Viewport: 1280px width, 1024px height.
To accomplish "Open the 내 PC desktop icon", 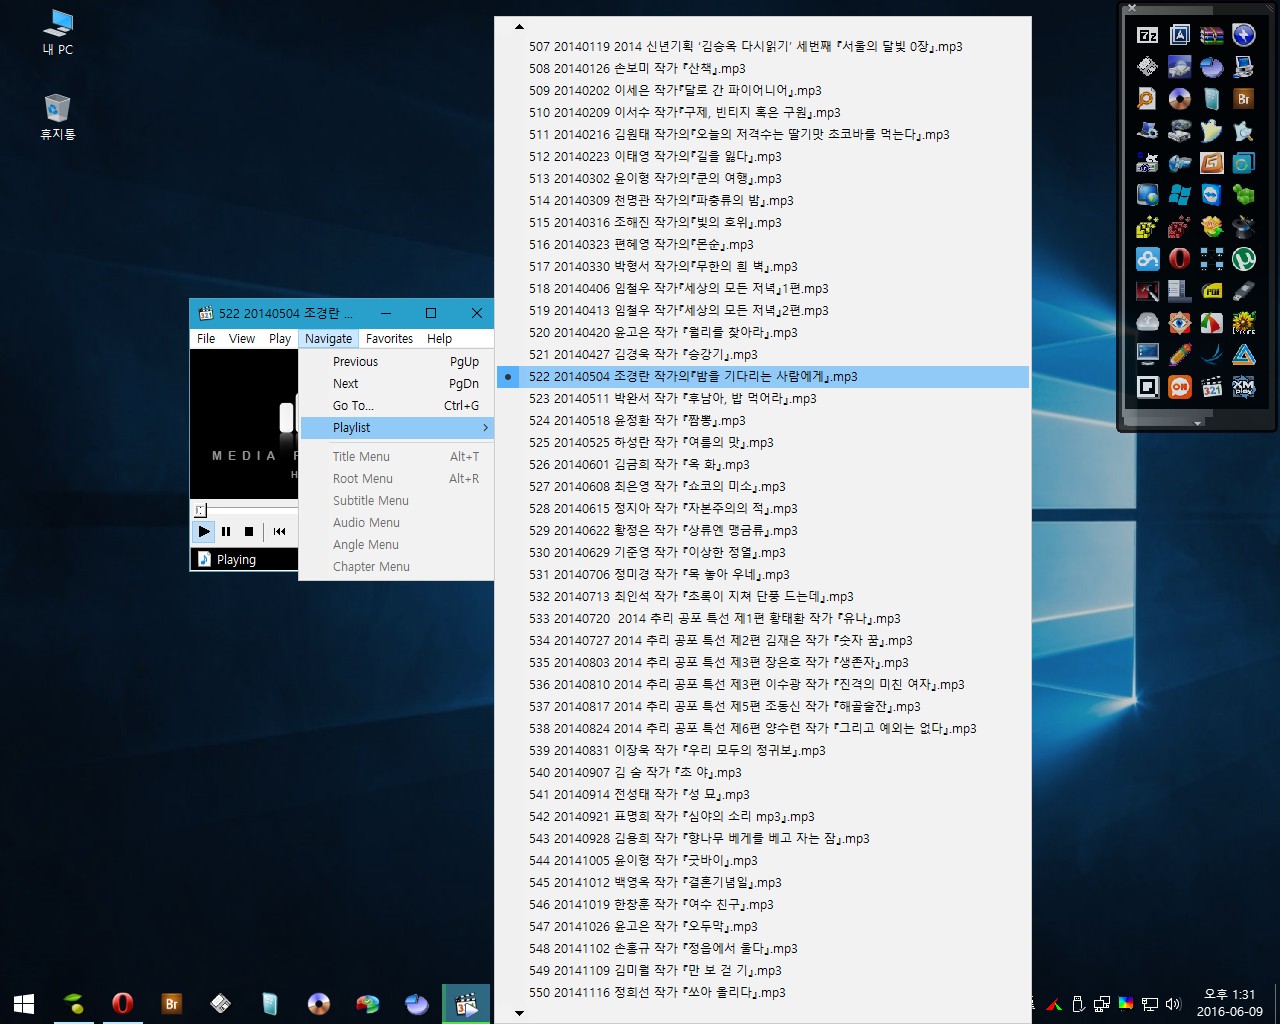I will 58,32.
